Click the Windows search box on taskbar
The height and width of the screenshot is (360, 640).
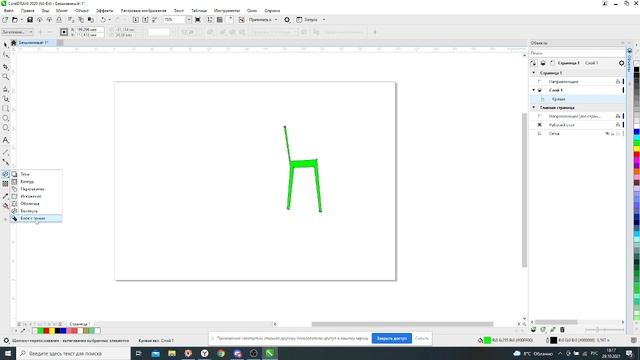pyautogui.click(x=73, y=353)
